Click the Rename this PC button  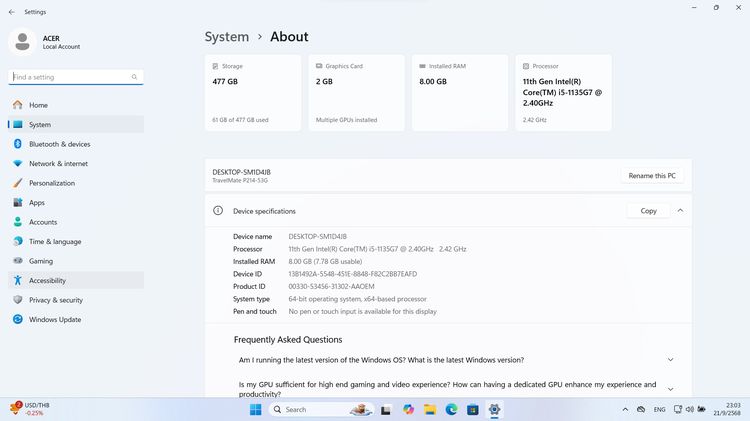pos(652,176)
